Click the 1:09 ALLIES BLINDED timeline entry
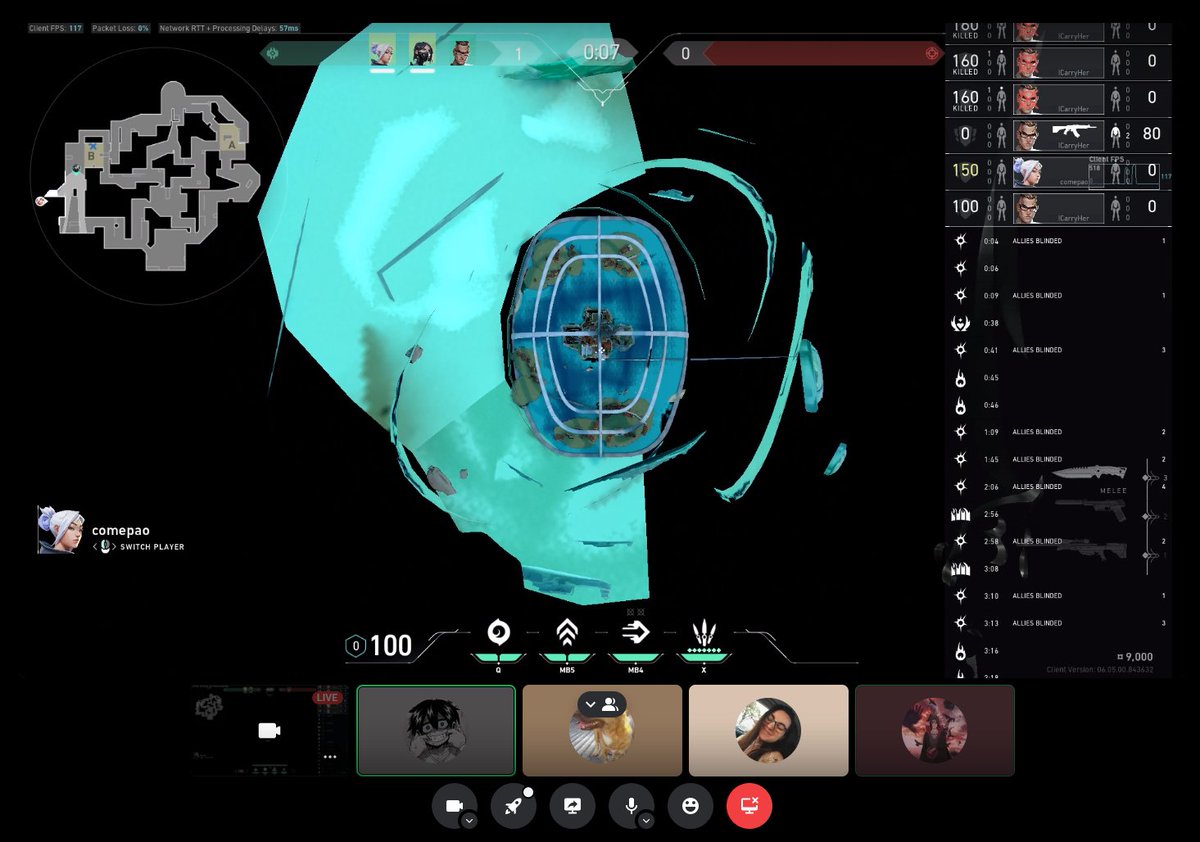1200x842 pixels. pos(1058,432)
